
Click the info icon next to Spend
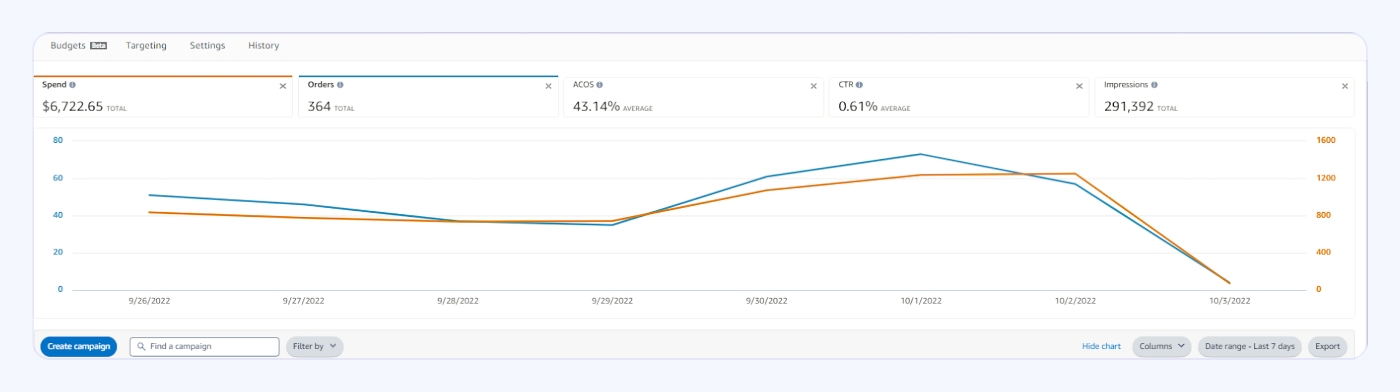72,85
